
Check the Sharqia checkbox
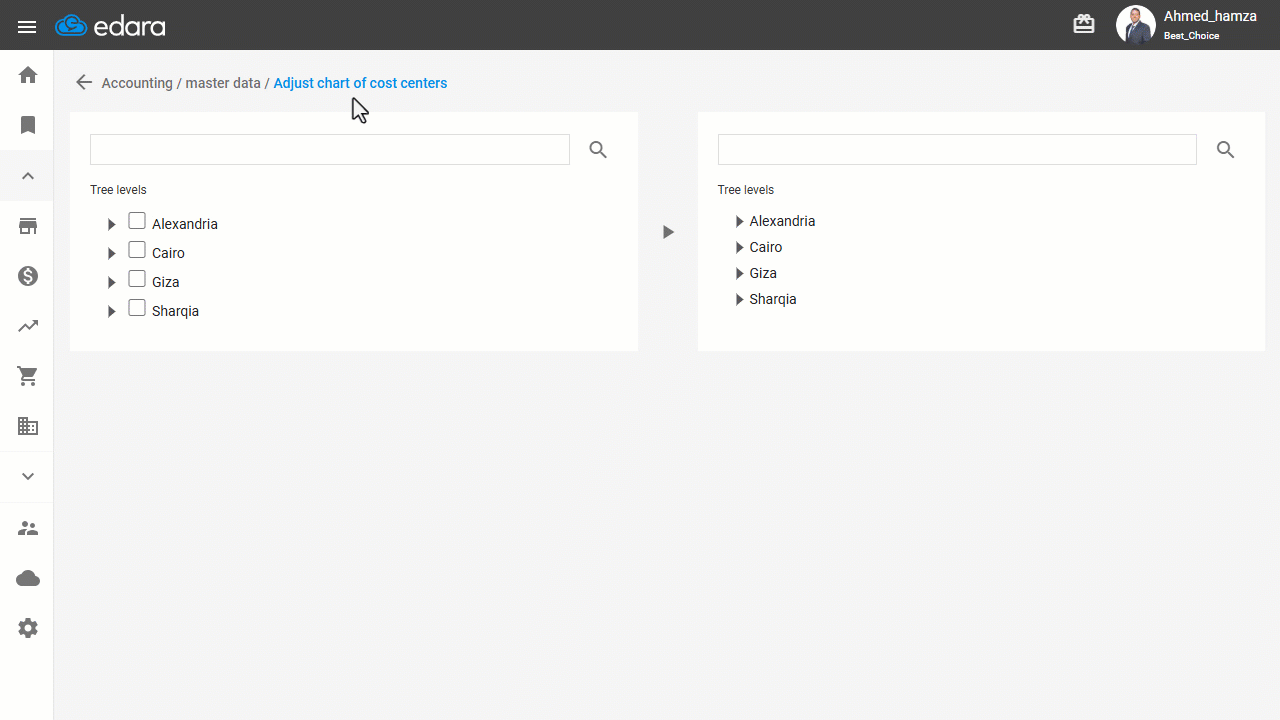pos(137,308)
